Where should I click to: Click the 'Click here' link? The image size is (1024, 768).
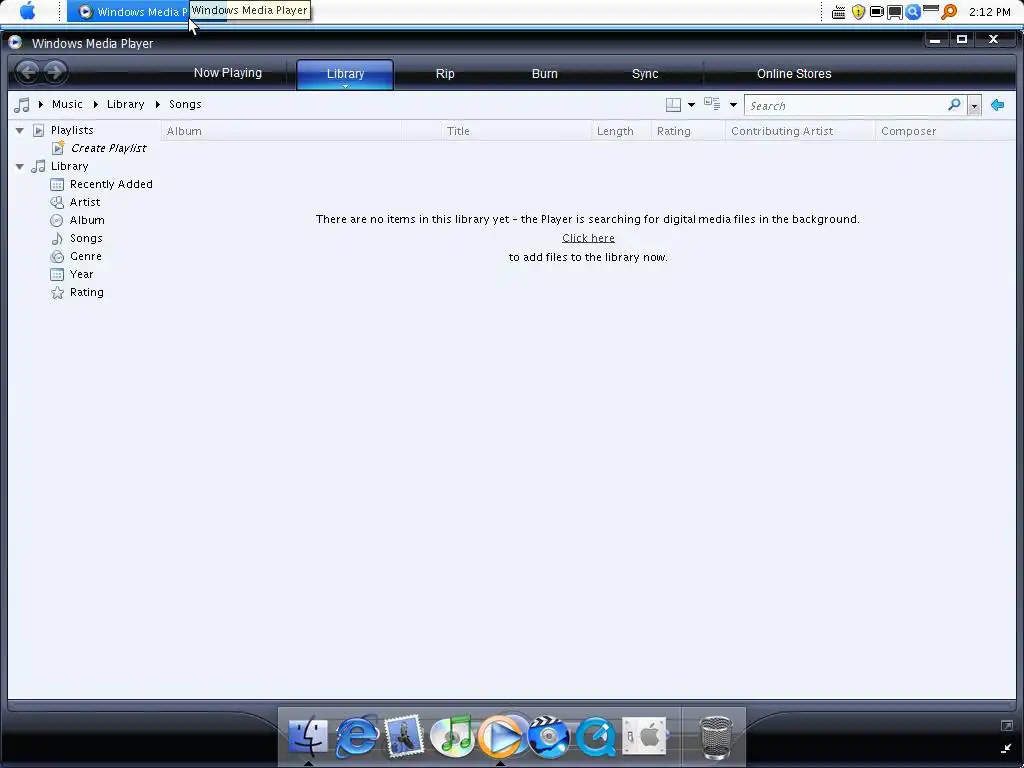[x=588, y=238]
